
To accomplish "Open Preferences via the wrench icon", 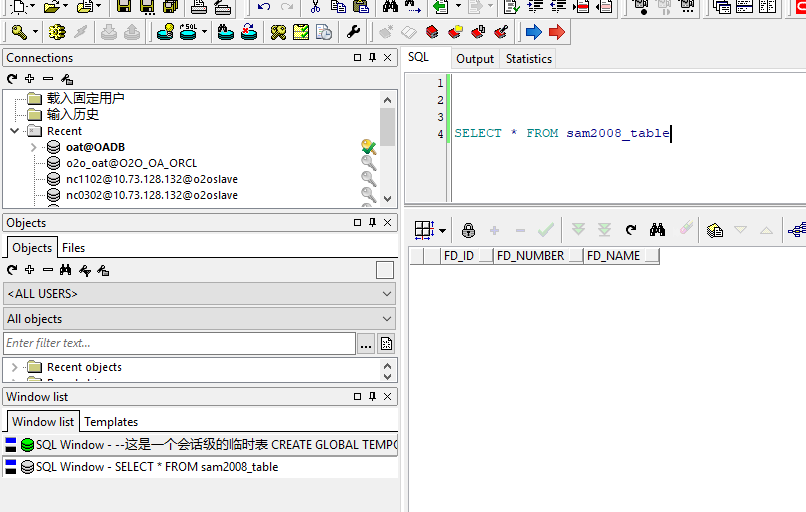I will [x=353, y=32].
